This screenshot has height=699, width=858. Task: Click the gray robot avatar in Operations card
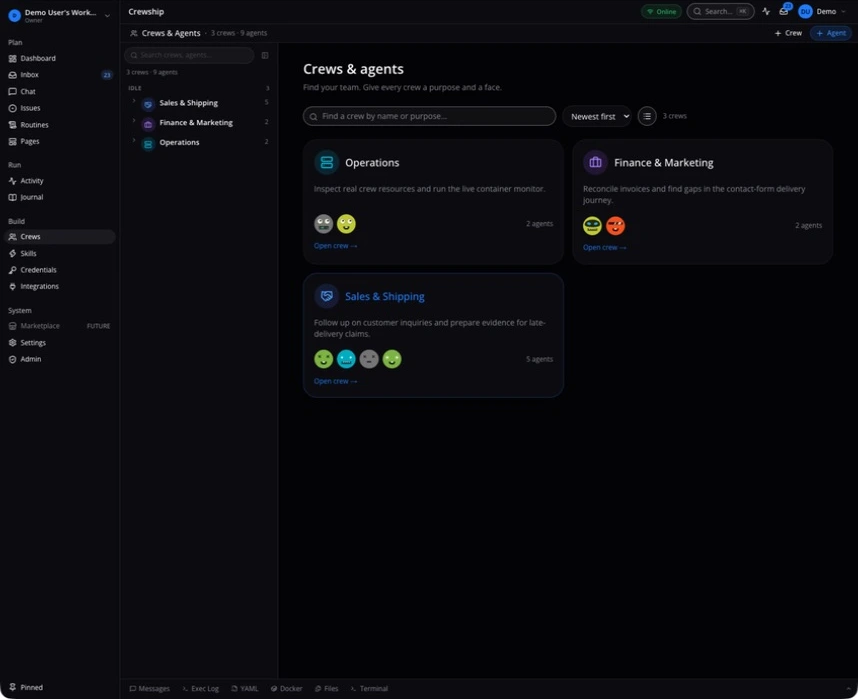[323, 223]
